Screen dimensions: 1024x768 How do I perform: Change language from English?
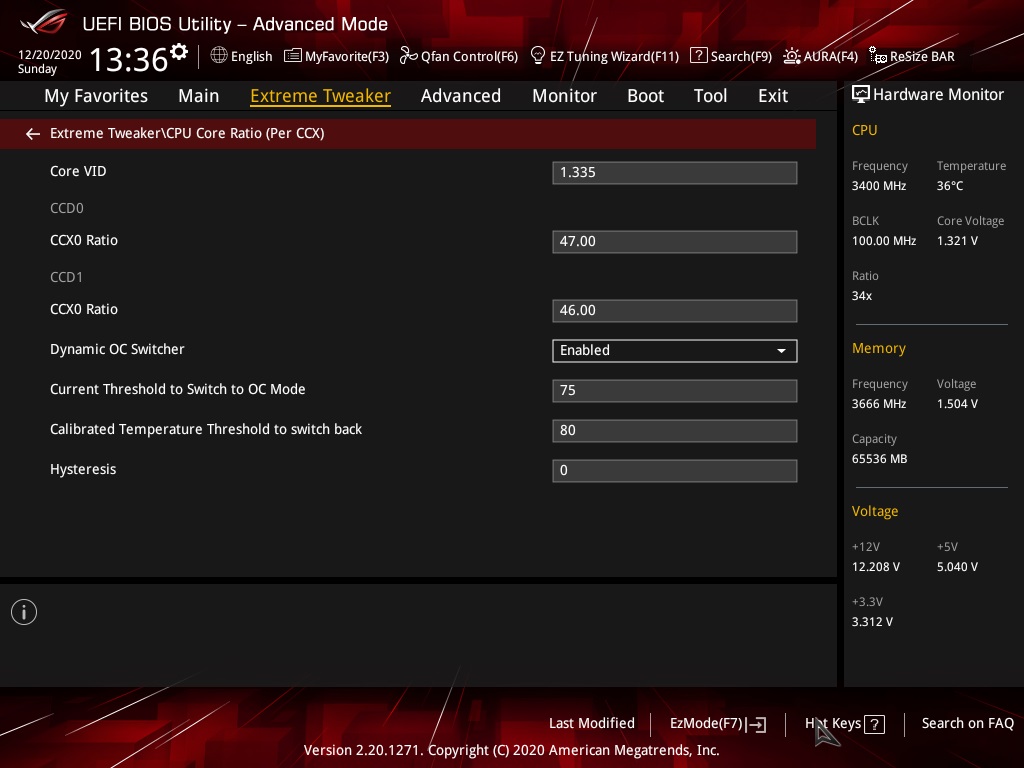[x=251, y=56]
